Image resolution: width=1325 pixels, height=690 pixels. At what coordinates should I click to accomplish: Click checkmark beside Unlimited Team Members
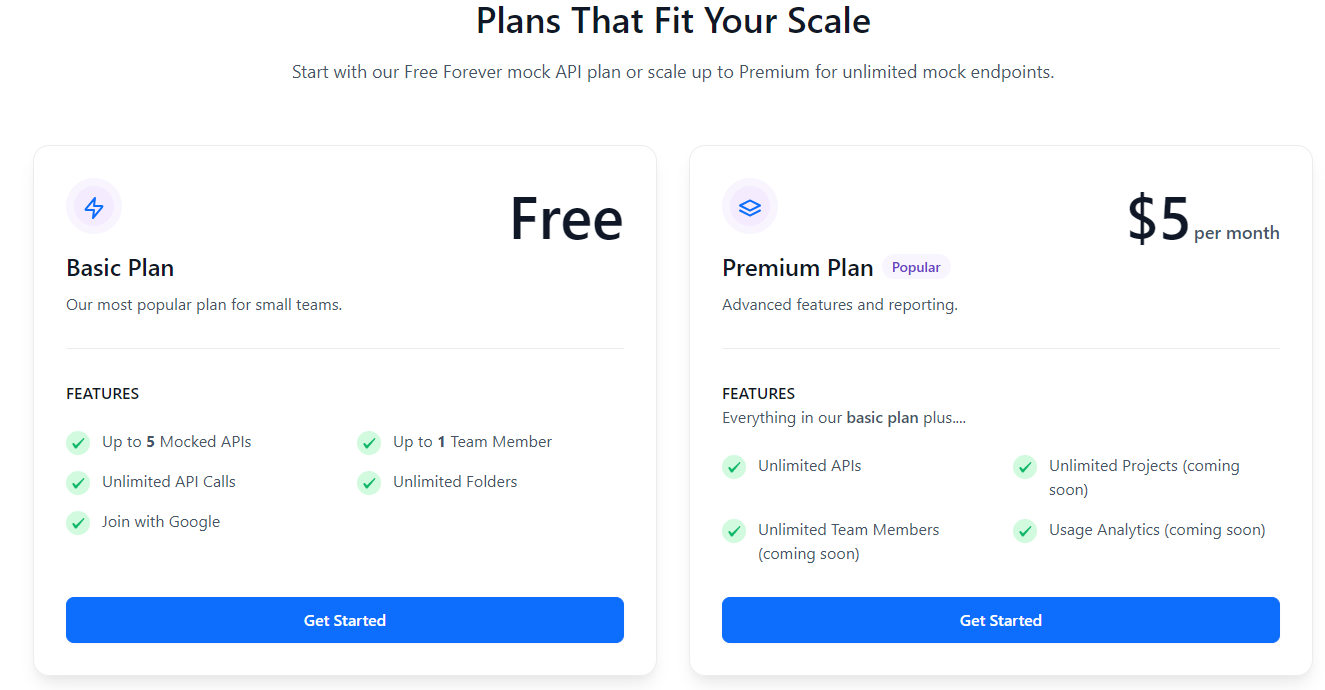(x=734, y=530)
